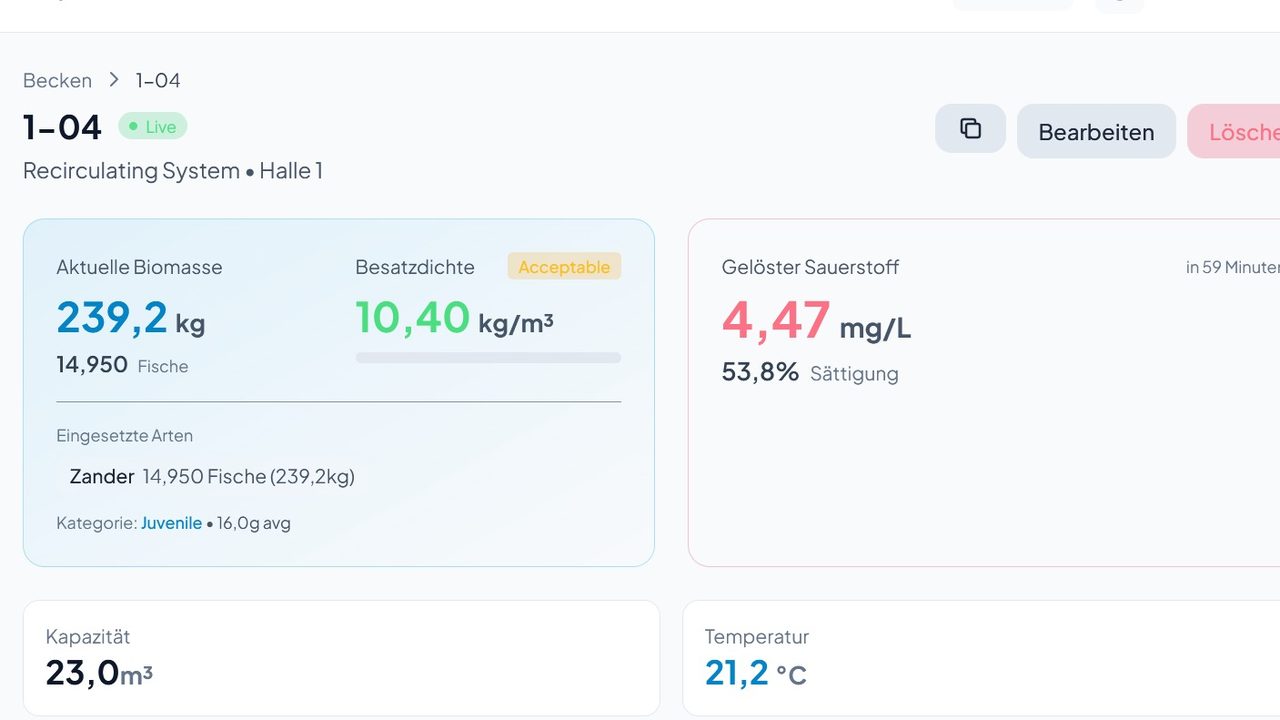
Task: Open the Juvenile category link
Action: [x=171, y=523]
